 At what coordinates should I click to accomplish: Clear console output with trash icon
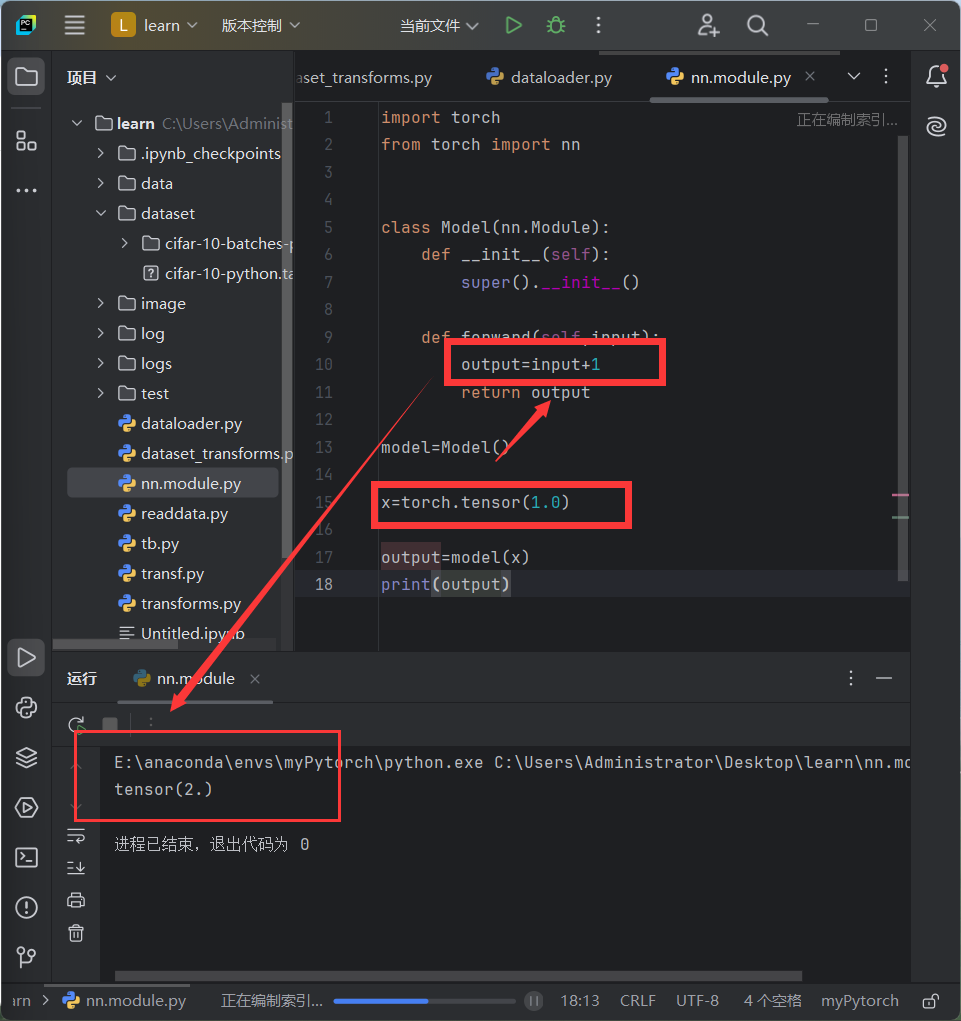pos(76,933)
